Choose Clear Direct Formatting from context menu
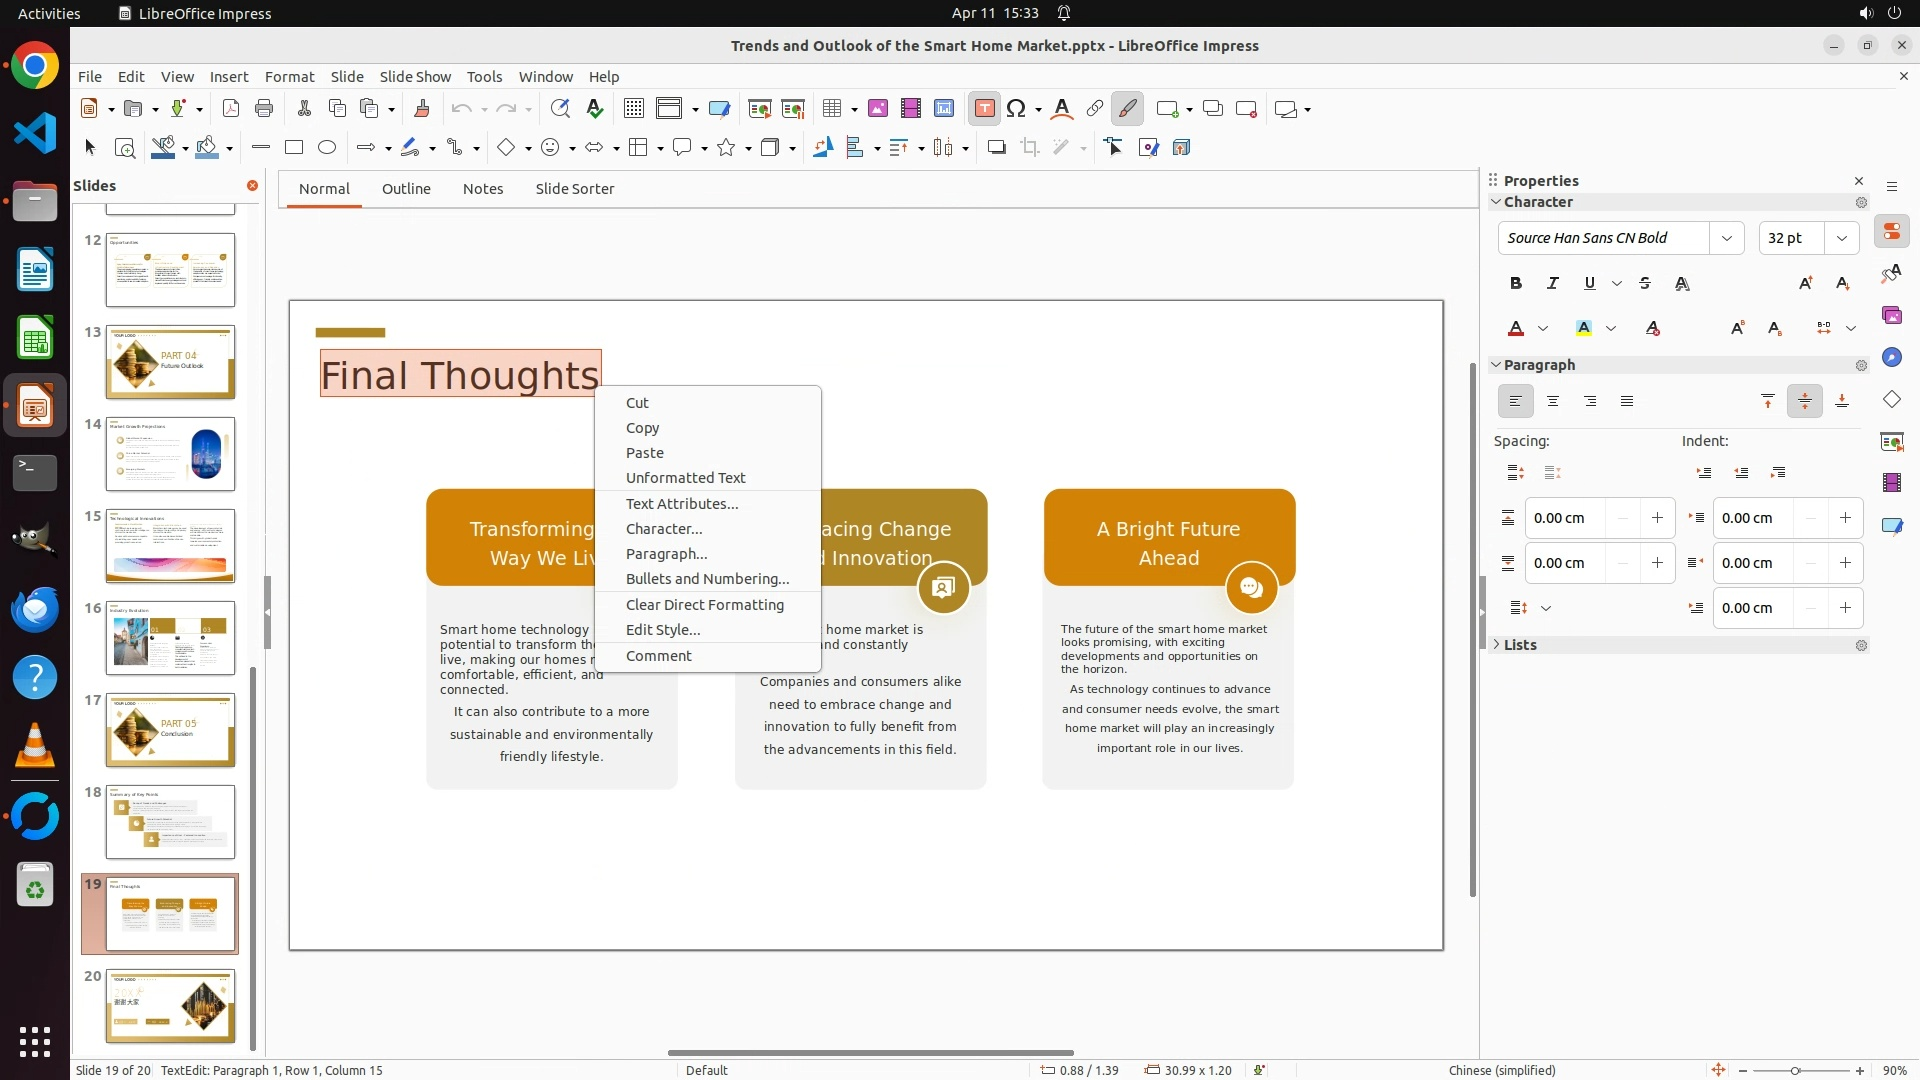The width and height of the screenshot is (1920, 1080). (704, 605)
